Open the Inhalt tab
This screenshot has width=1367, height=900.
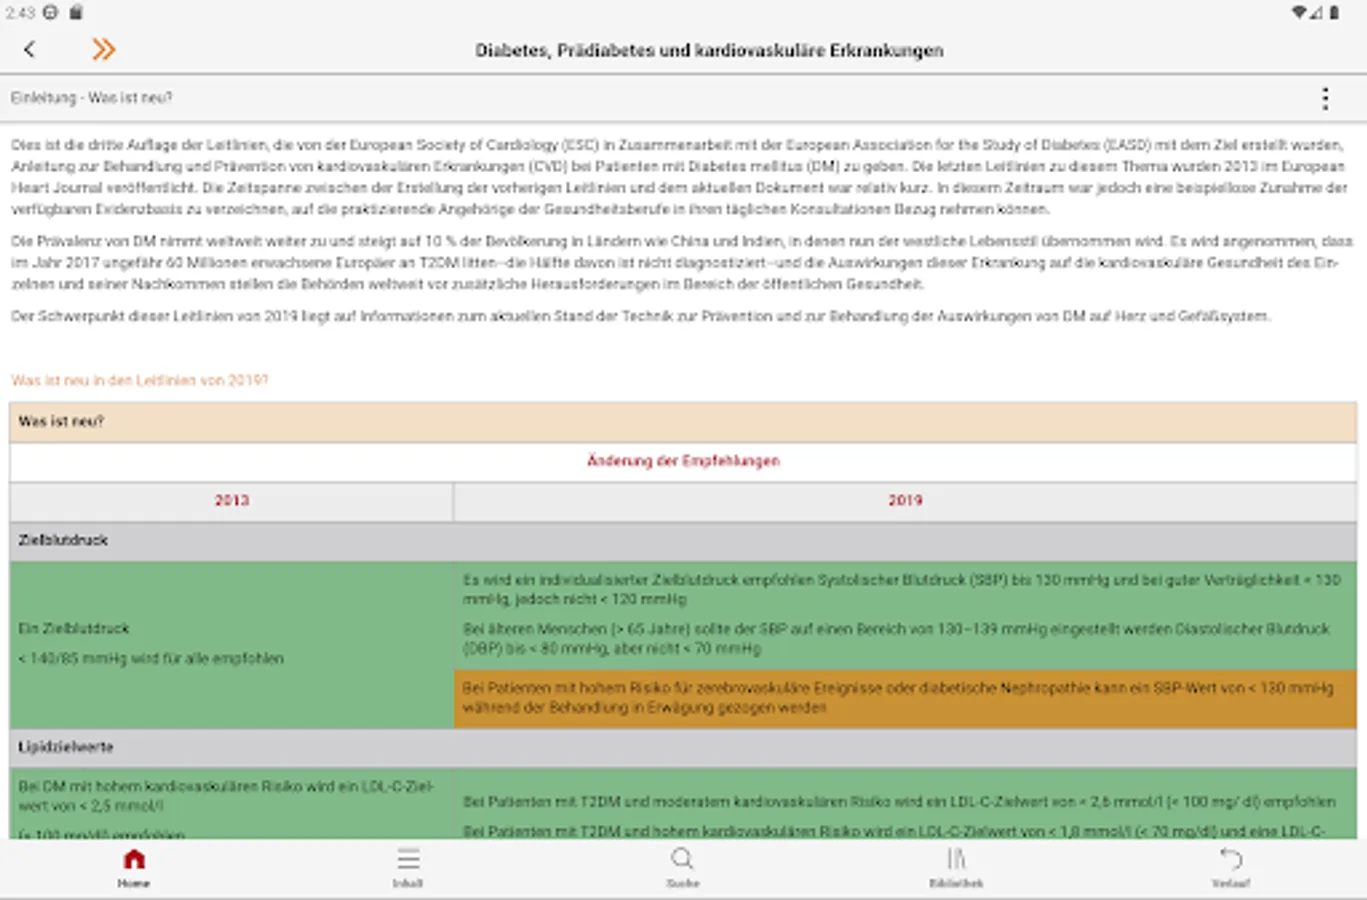[x=408, y=868]
